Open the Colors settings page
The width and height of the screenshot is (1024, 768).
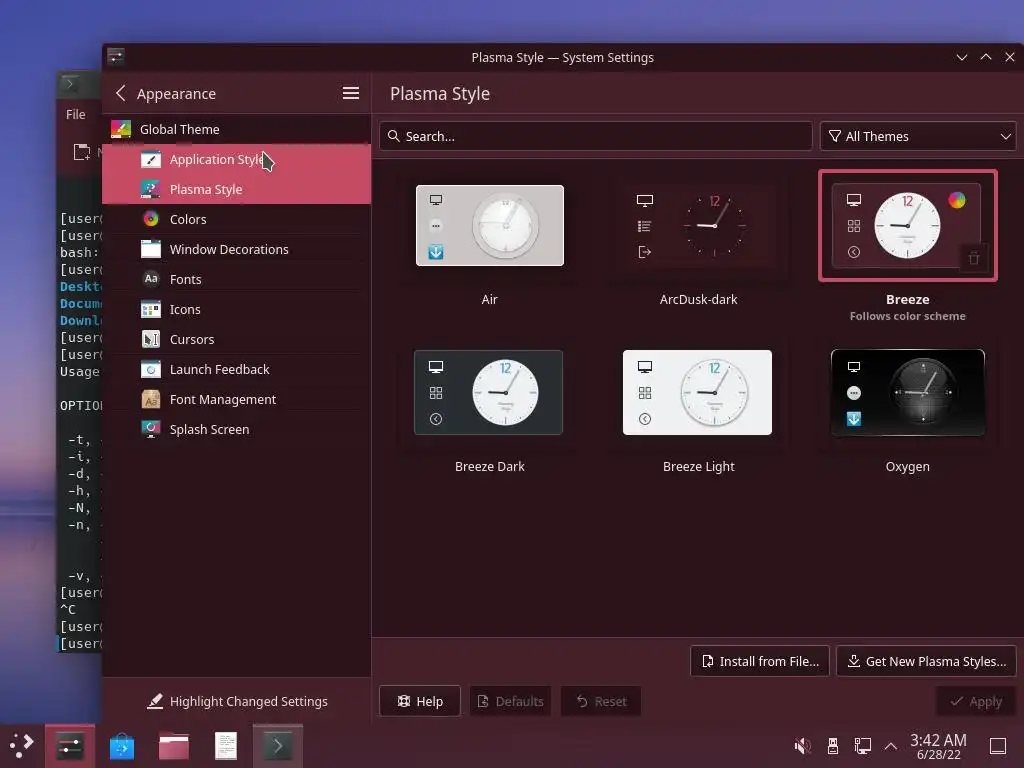[236, 219]
